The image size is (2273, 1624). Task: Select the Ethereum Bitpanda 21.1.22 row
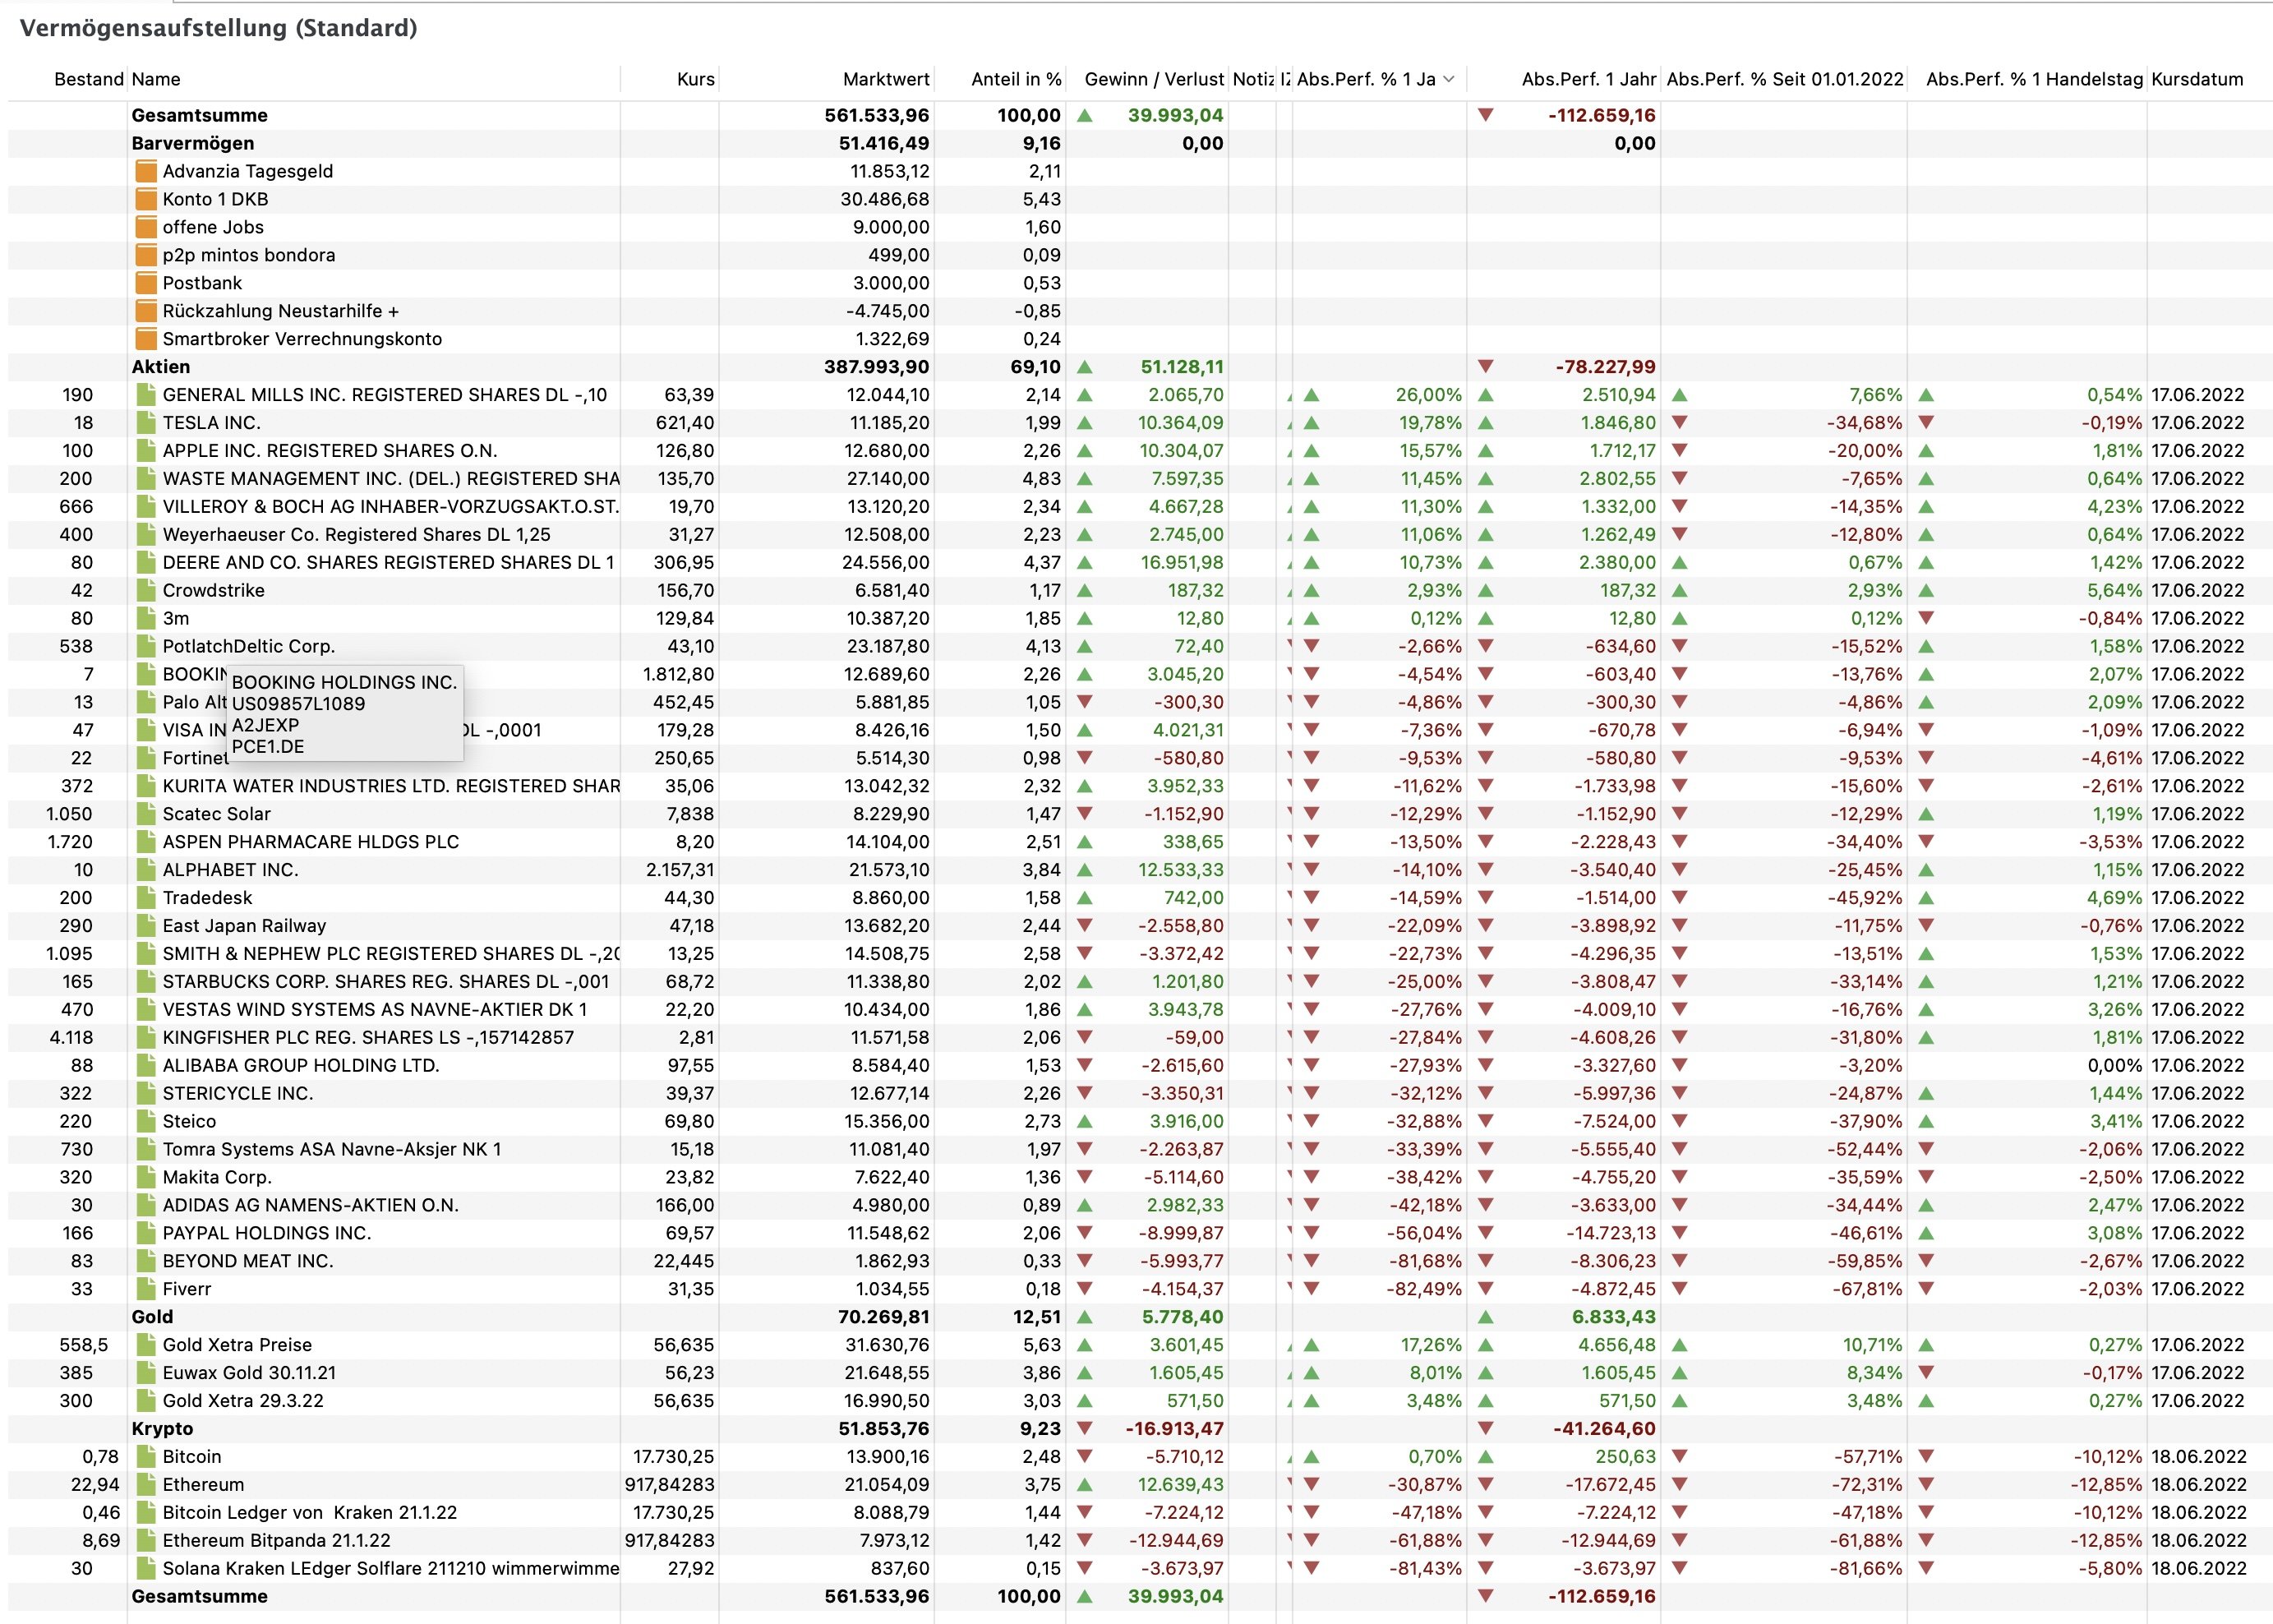(x=276, y=1541)
